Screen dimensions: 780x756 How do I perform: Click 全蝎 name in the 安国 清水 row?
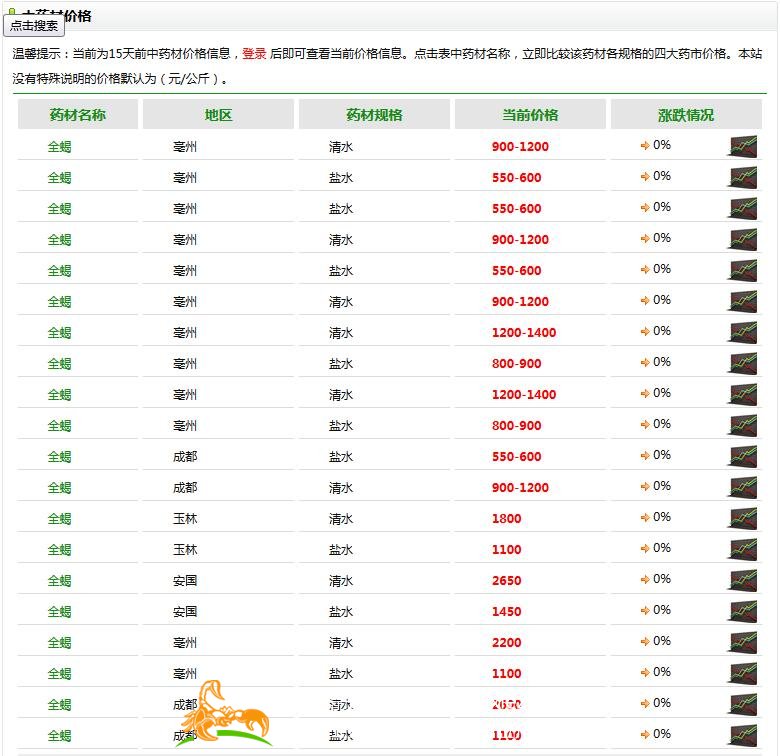pyautogui.click(x=60, y=580)
